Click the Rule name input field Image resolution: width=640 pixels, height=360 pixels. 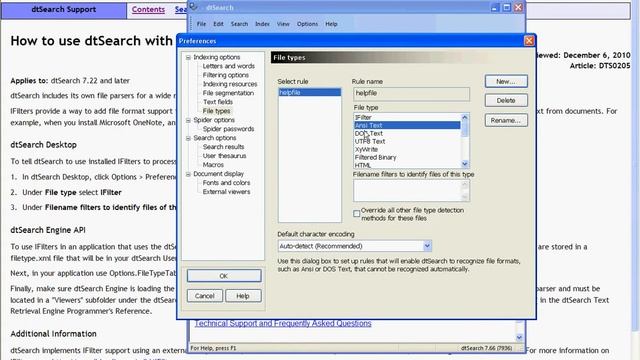[411, 94]
